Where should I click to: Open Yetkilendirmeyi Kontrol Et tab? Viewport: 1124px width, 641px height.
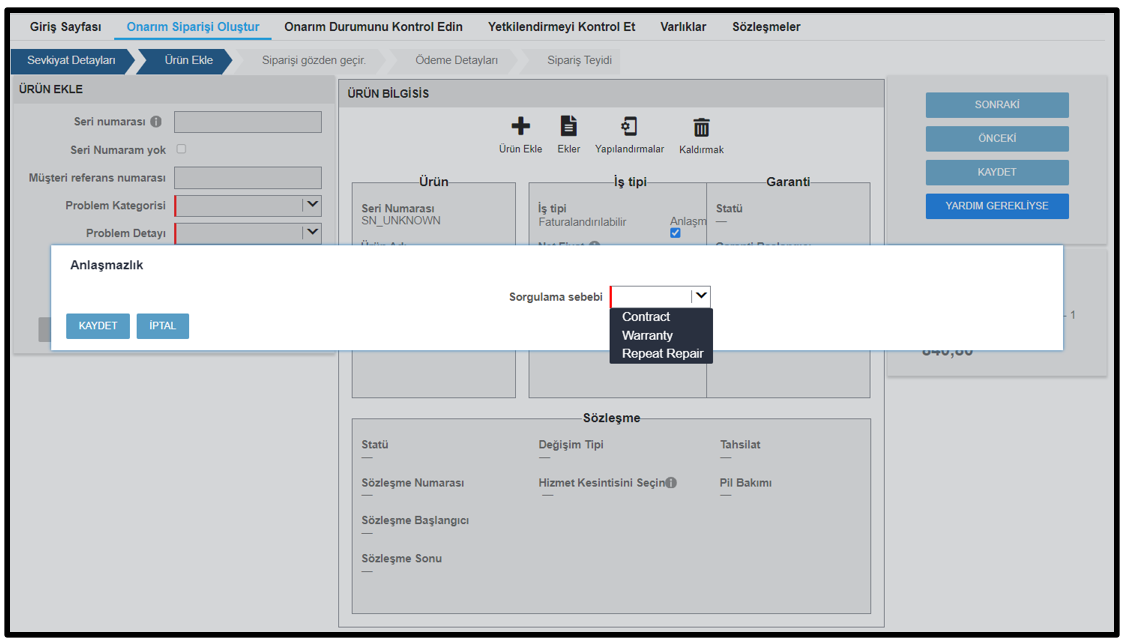561,27
